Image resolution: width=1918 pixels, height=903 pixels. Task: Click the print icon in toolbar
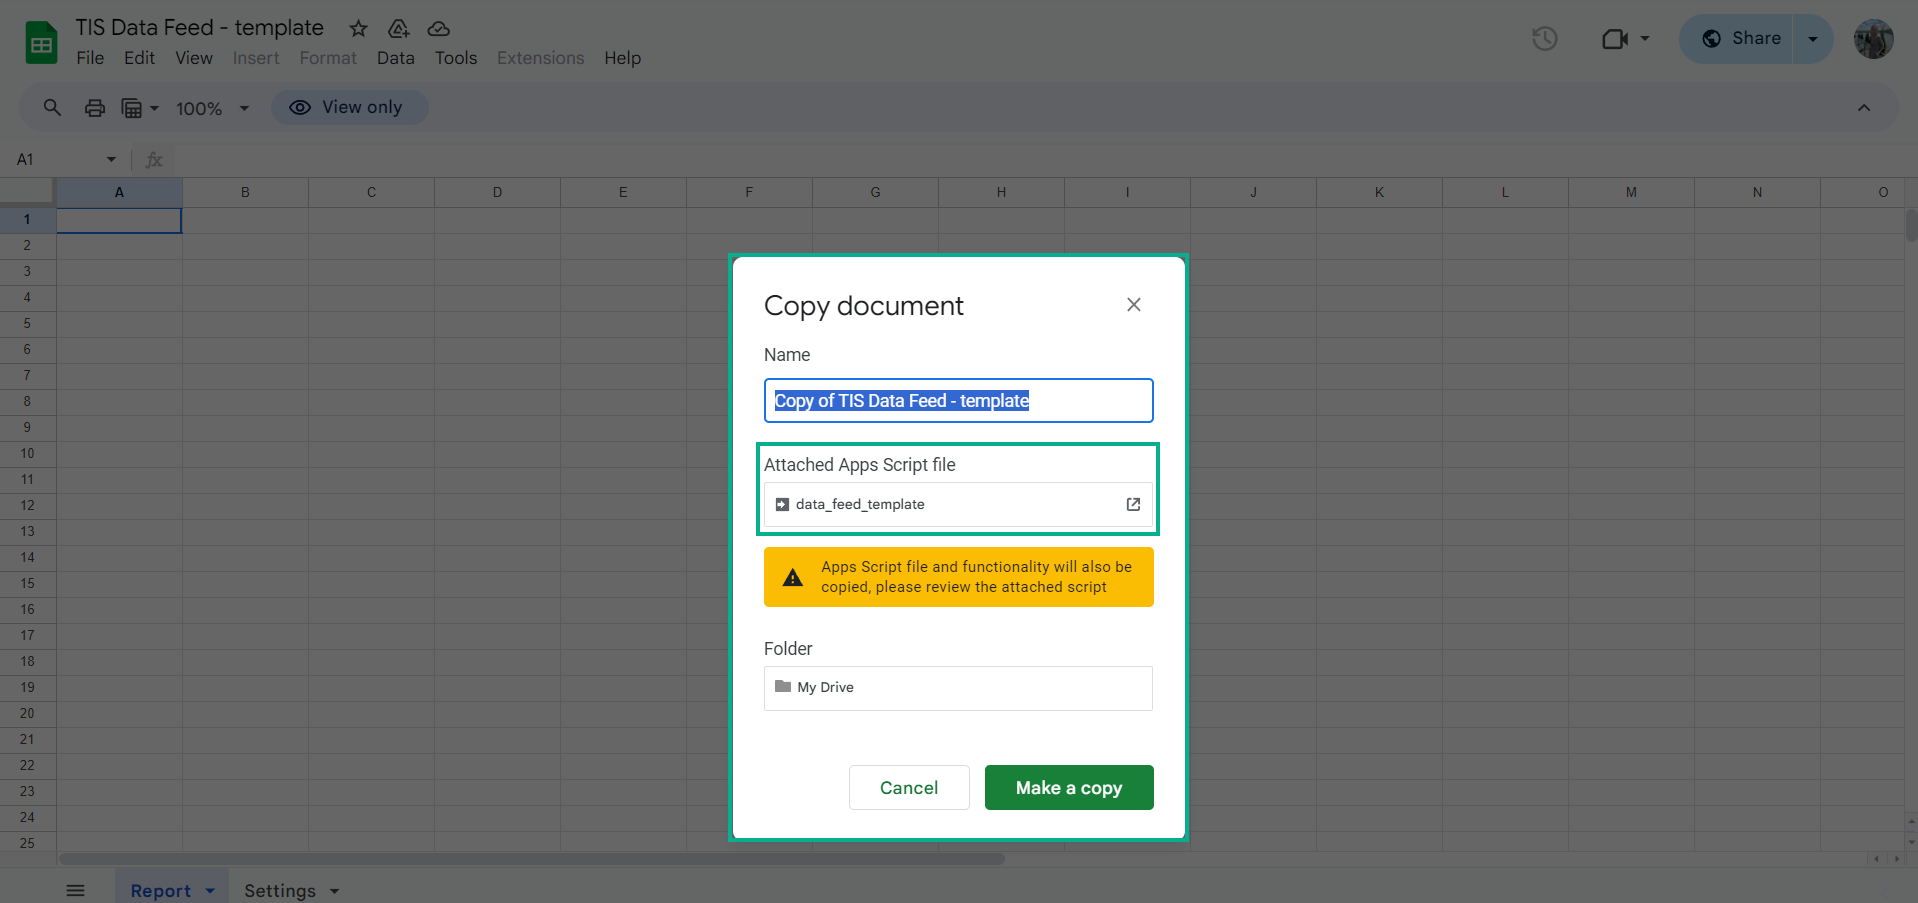(95, 108)
